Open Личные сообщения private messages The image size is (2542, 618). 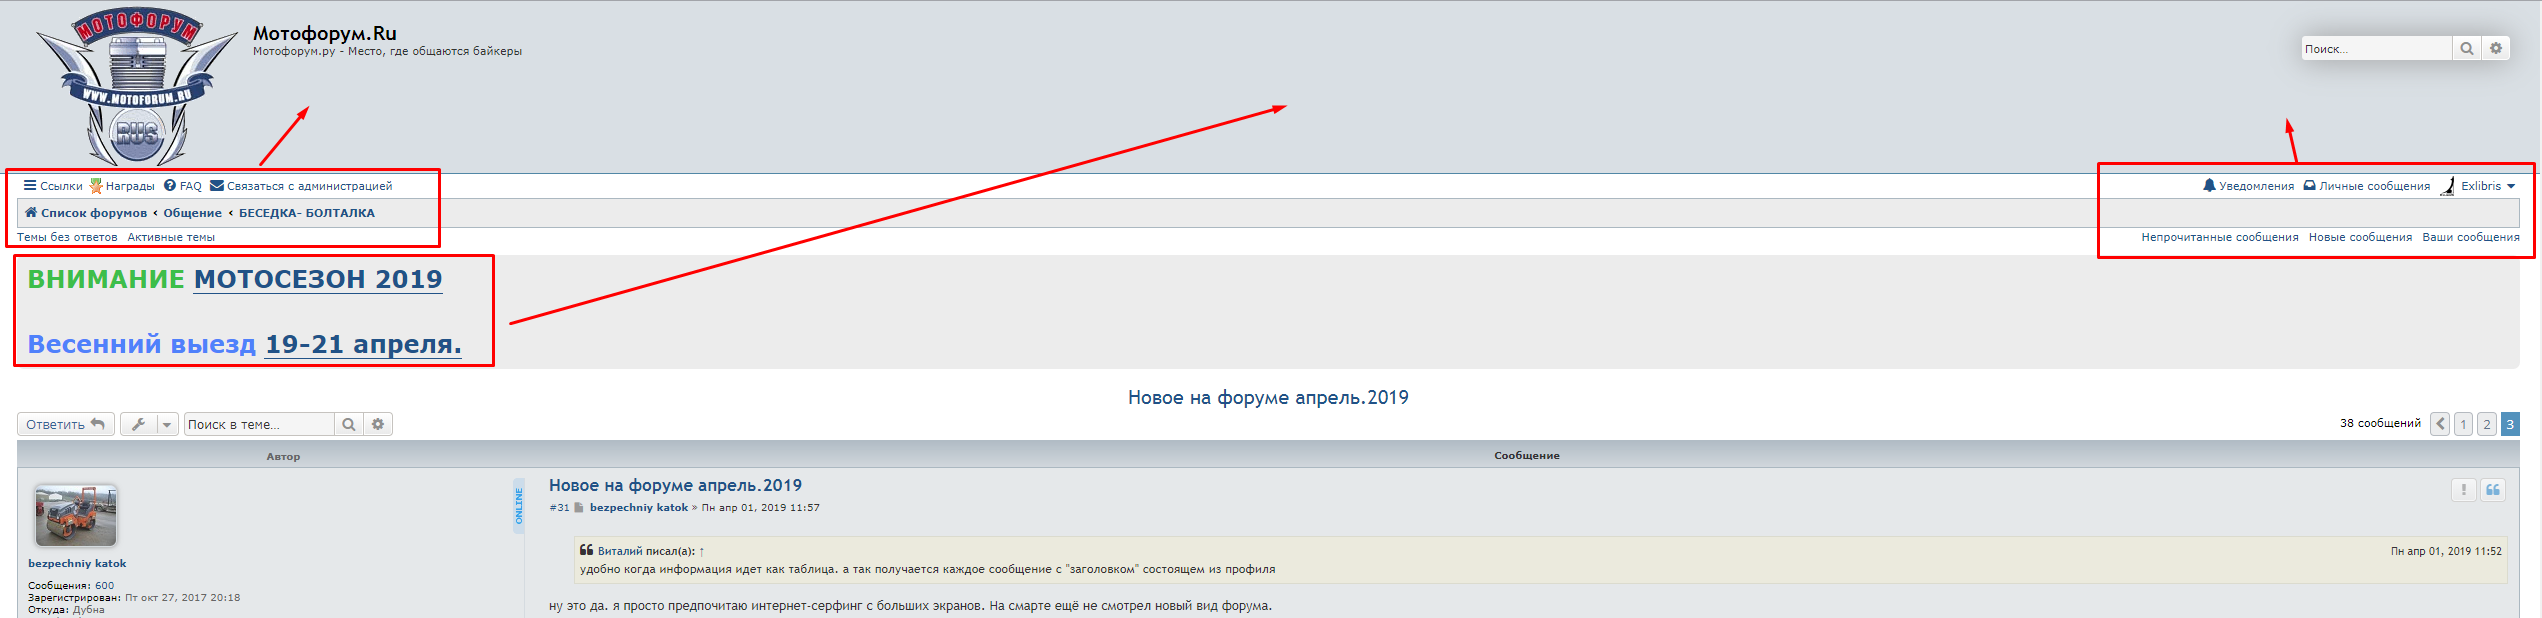tap(2366, 186)
